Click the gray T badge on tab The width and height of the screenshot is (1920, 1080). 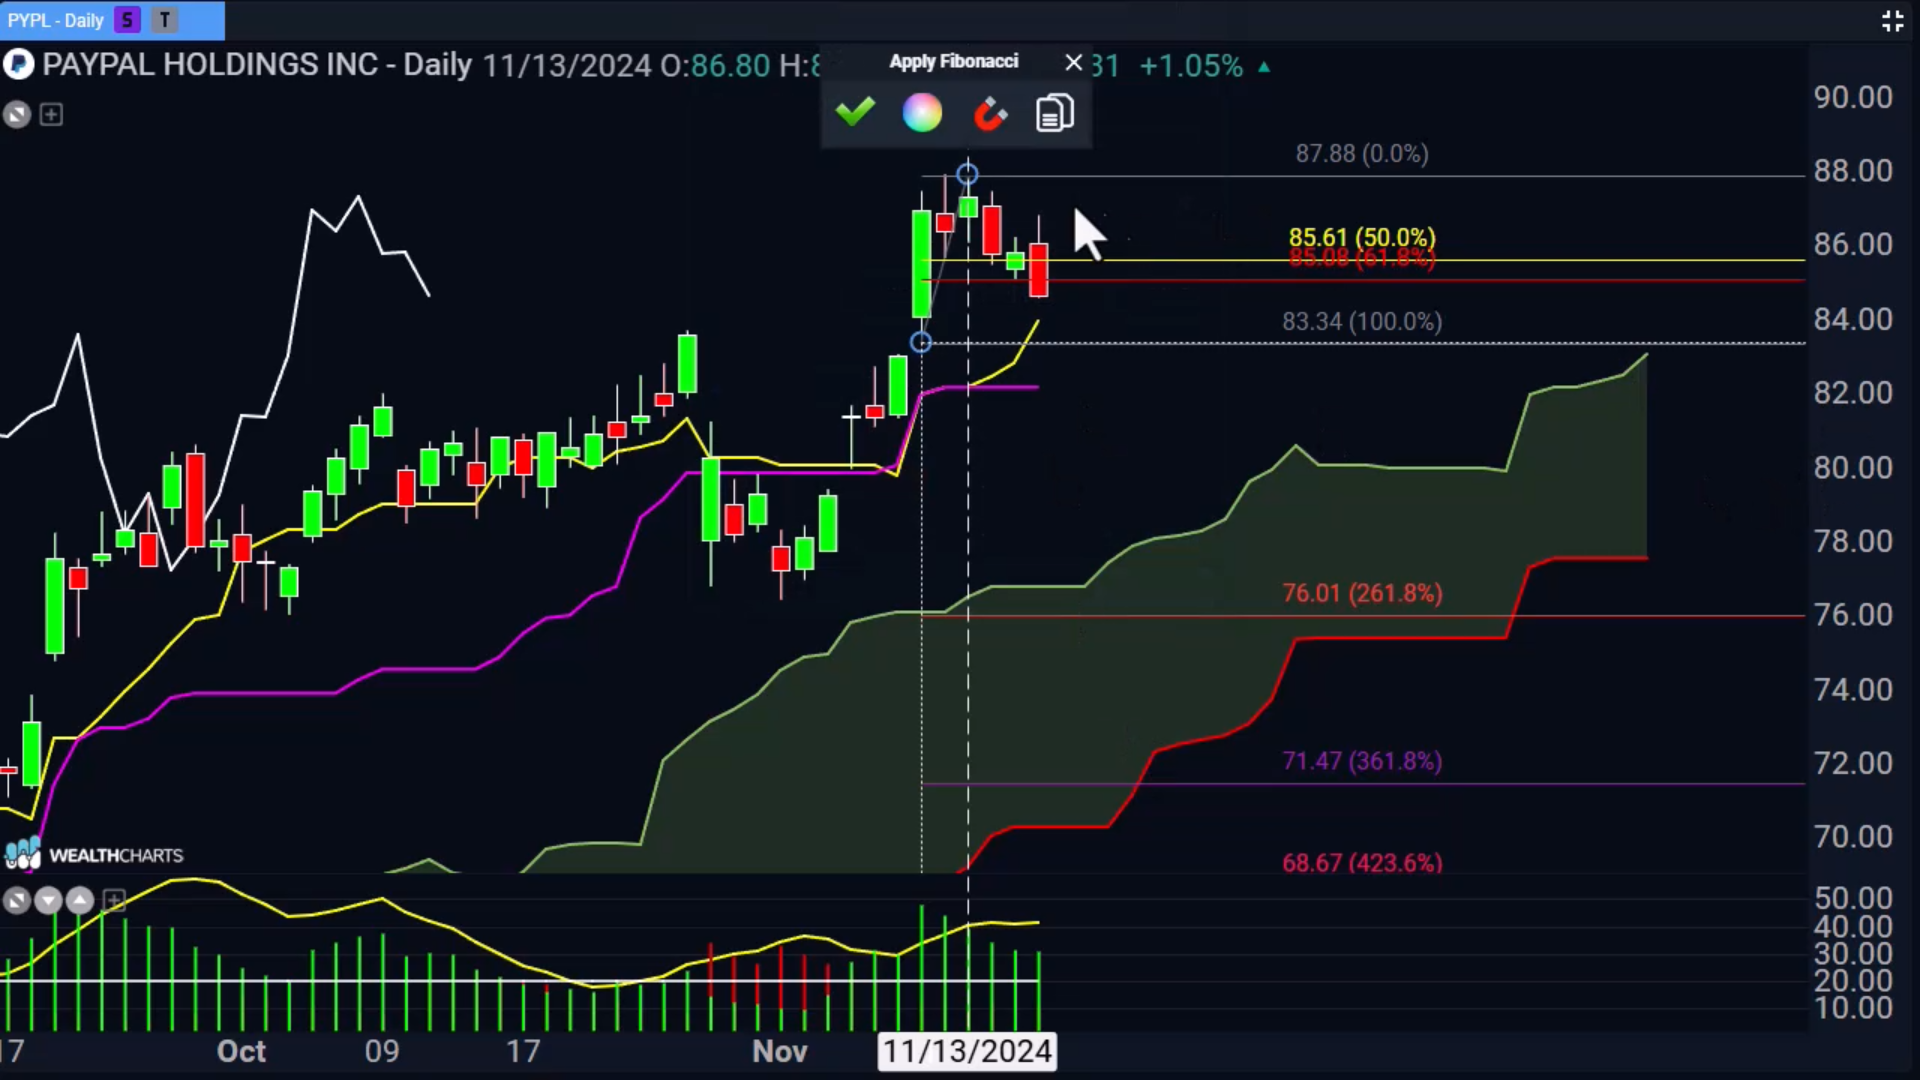point(165,20)
